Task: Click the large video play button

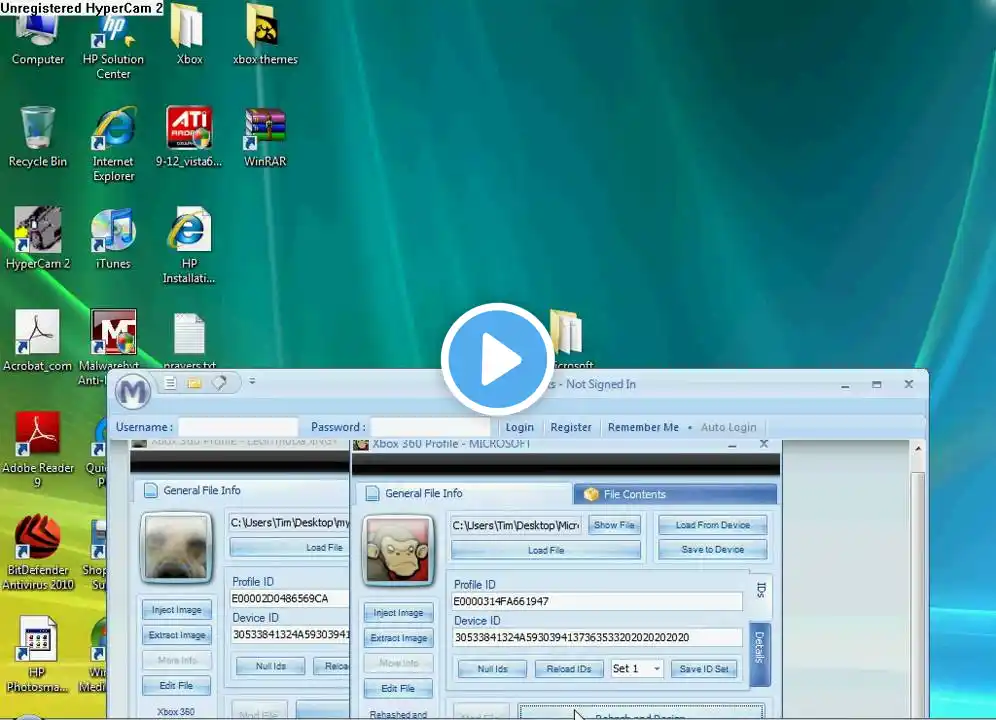Action: click(x=497, y=359)
